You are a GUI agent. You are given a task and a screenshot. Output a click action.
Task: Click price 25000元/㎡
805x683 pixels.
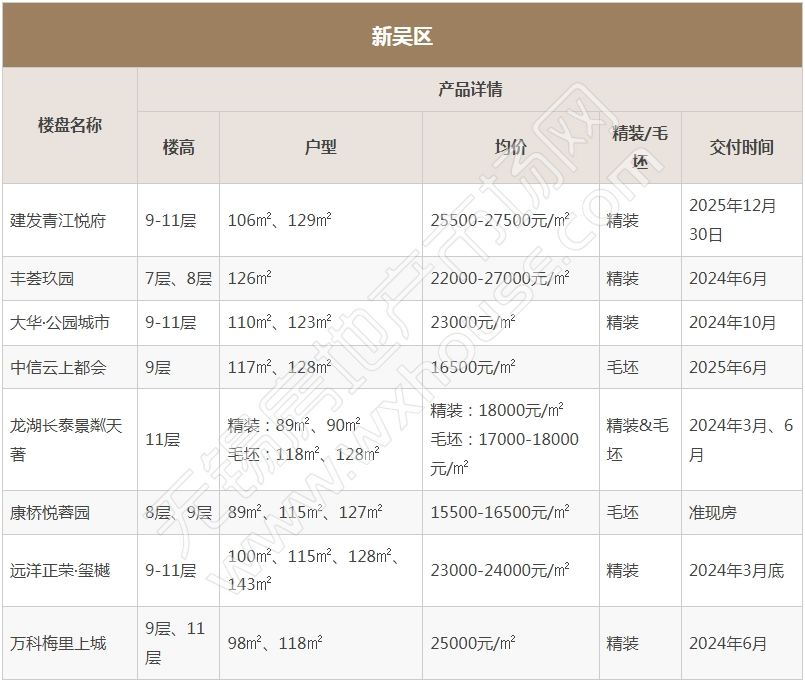(472, 643)
